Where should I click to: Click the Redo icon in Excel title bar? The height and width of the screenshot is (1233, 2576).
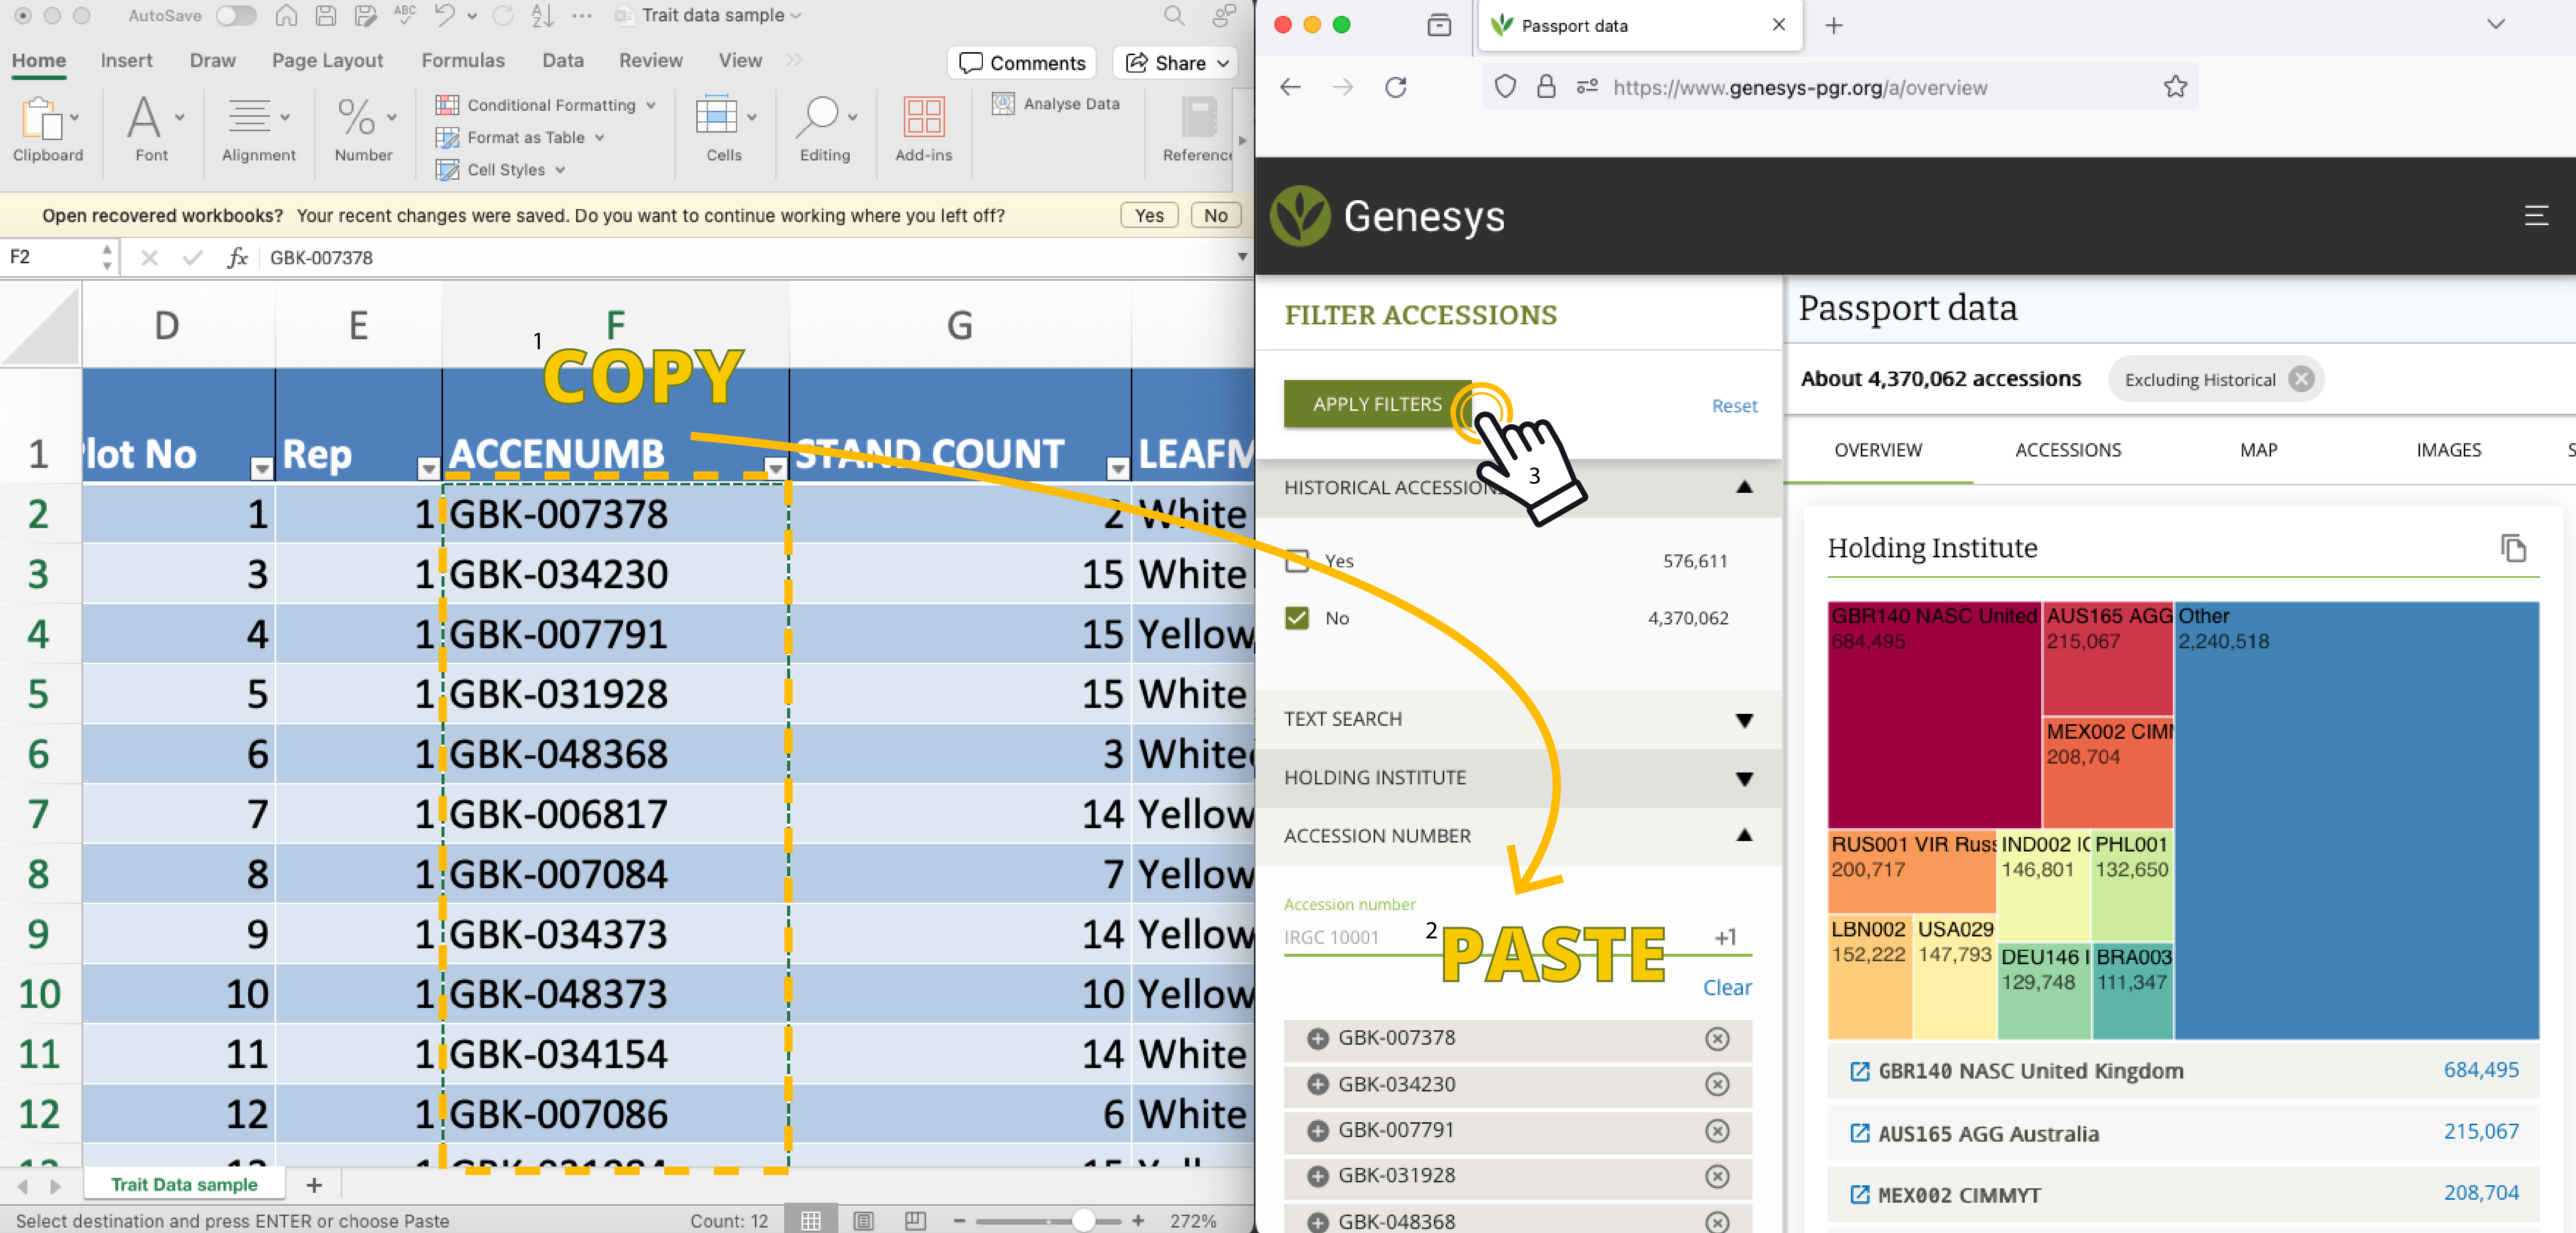pyautogui.click(x=503, y=15)
